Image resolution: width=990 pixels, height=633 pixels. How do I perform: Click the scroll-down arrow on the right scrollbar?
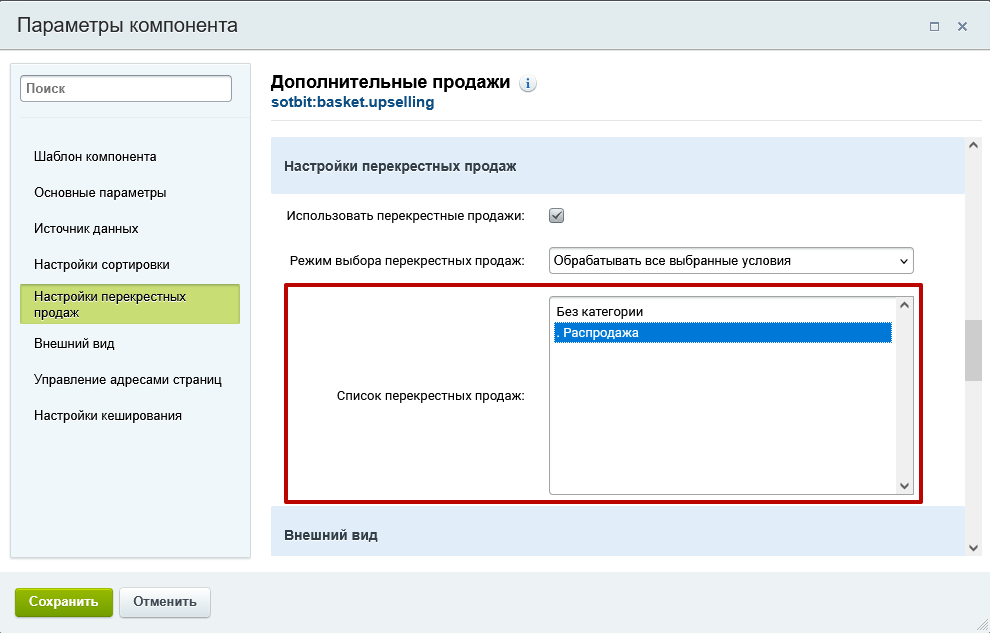click(972, 546)
